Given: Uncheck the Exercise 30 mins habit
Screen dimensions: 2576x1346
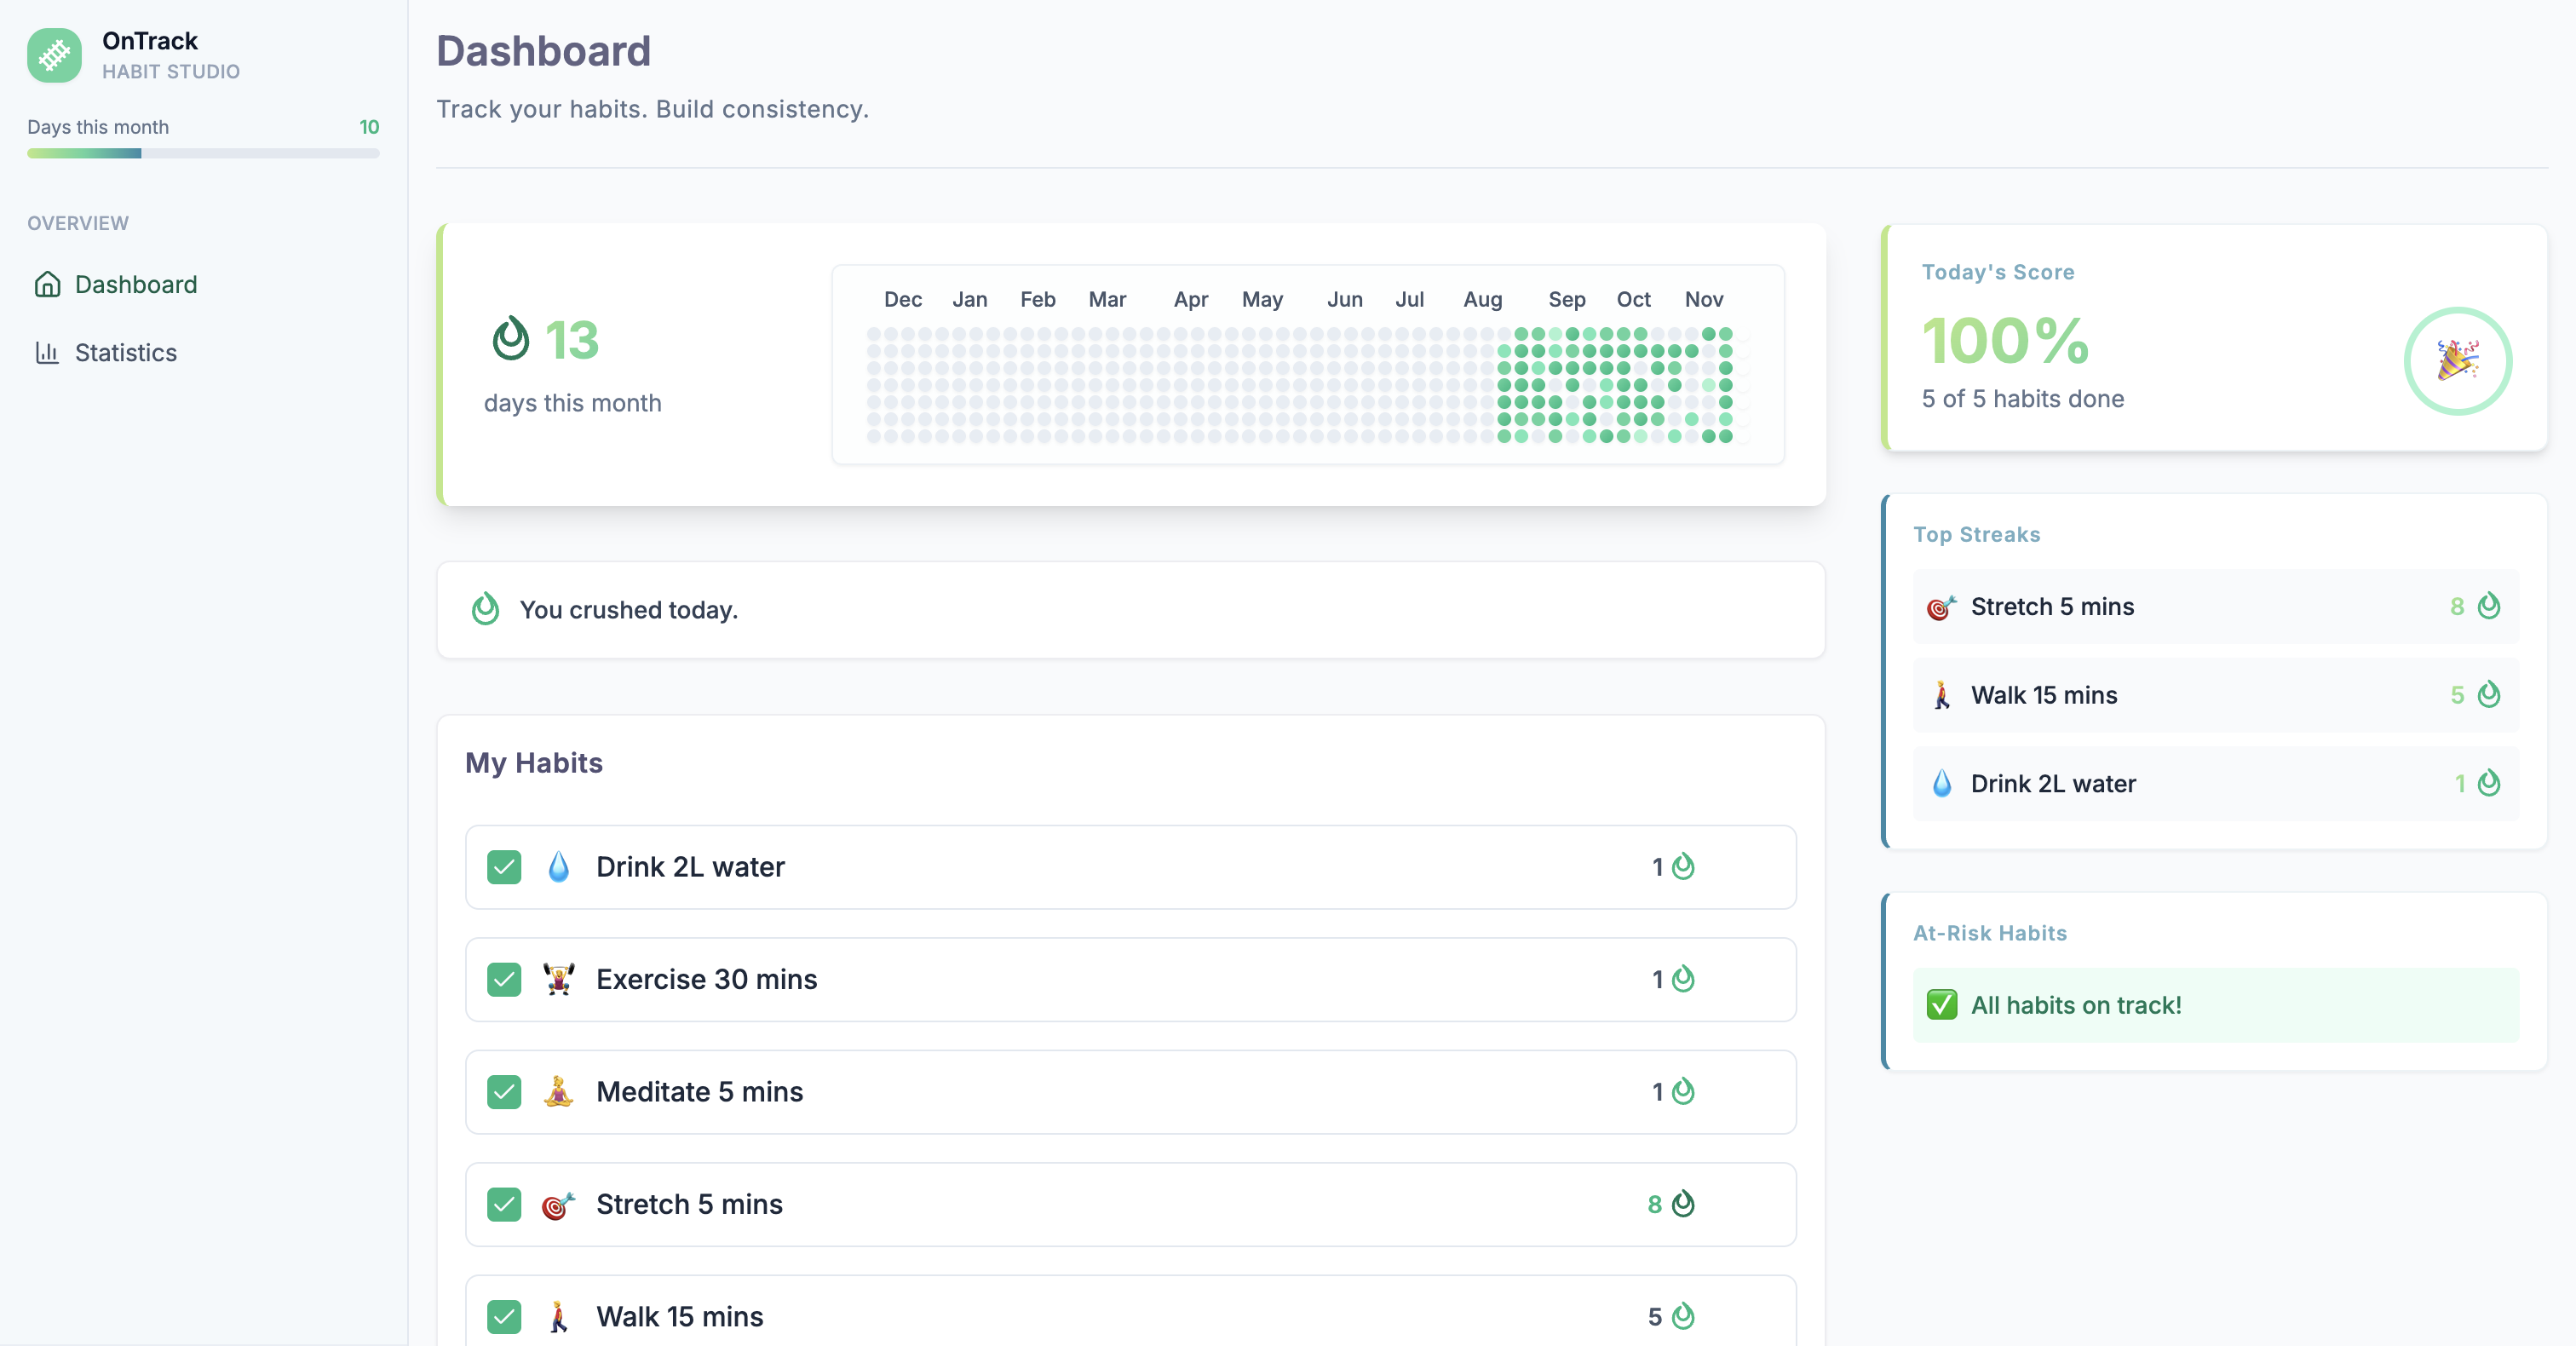Looking at the screenshot, I should pos(504,979).
